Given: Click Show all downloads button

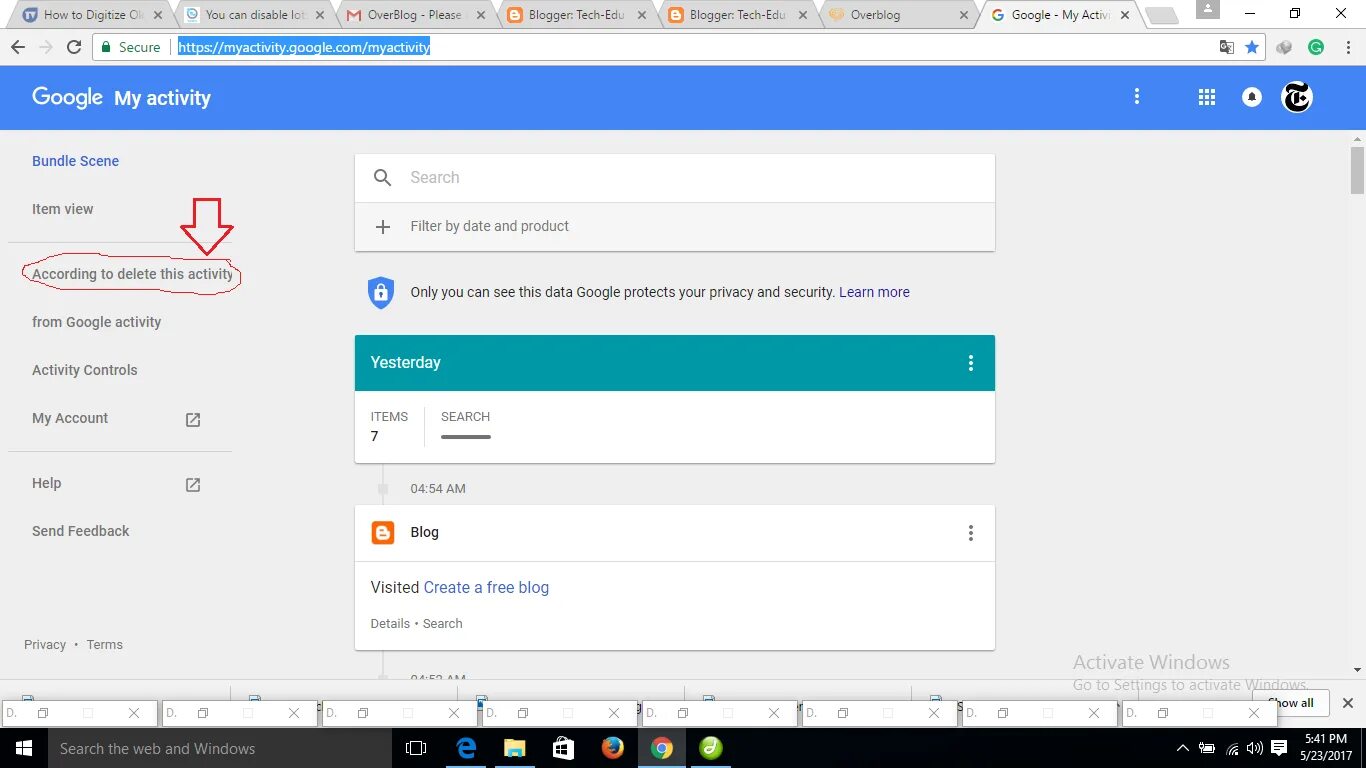Looking at the screenshot, I should [x=1290, y=703].
